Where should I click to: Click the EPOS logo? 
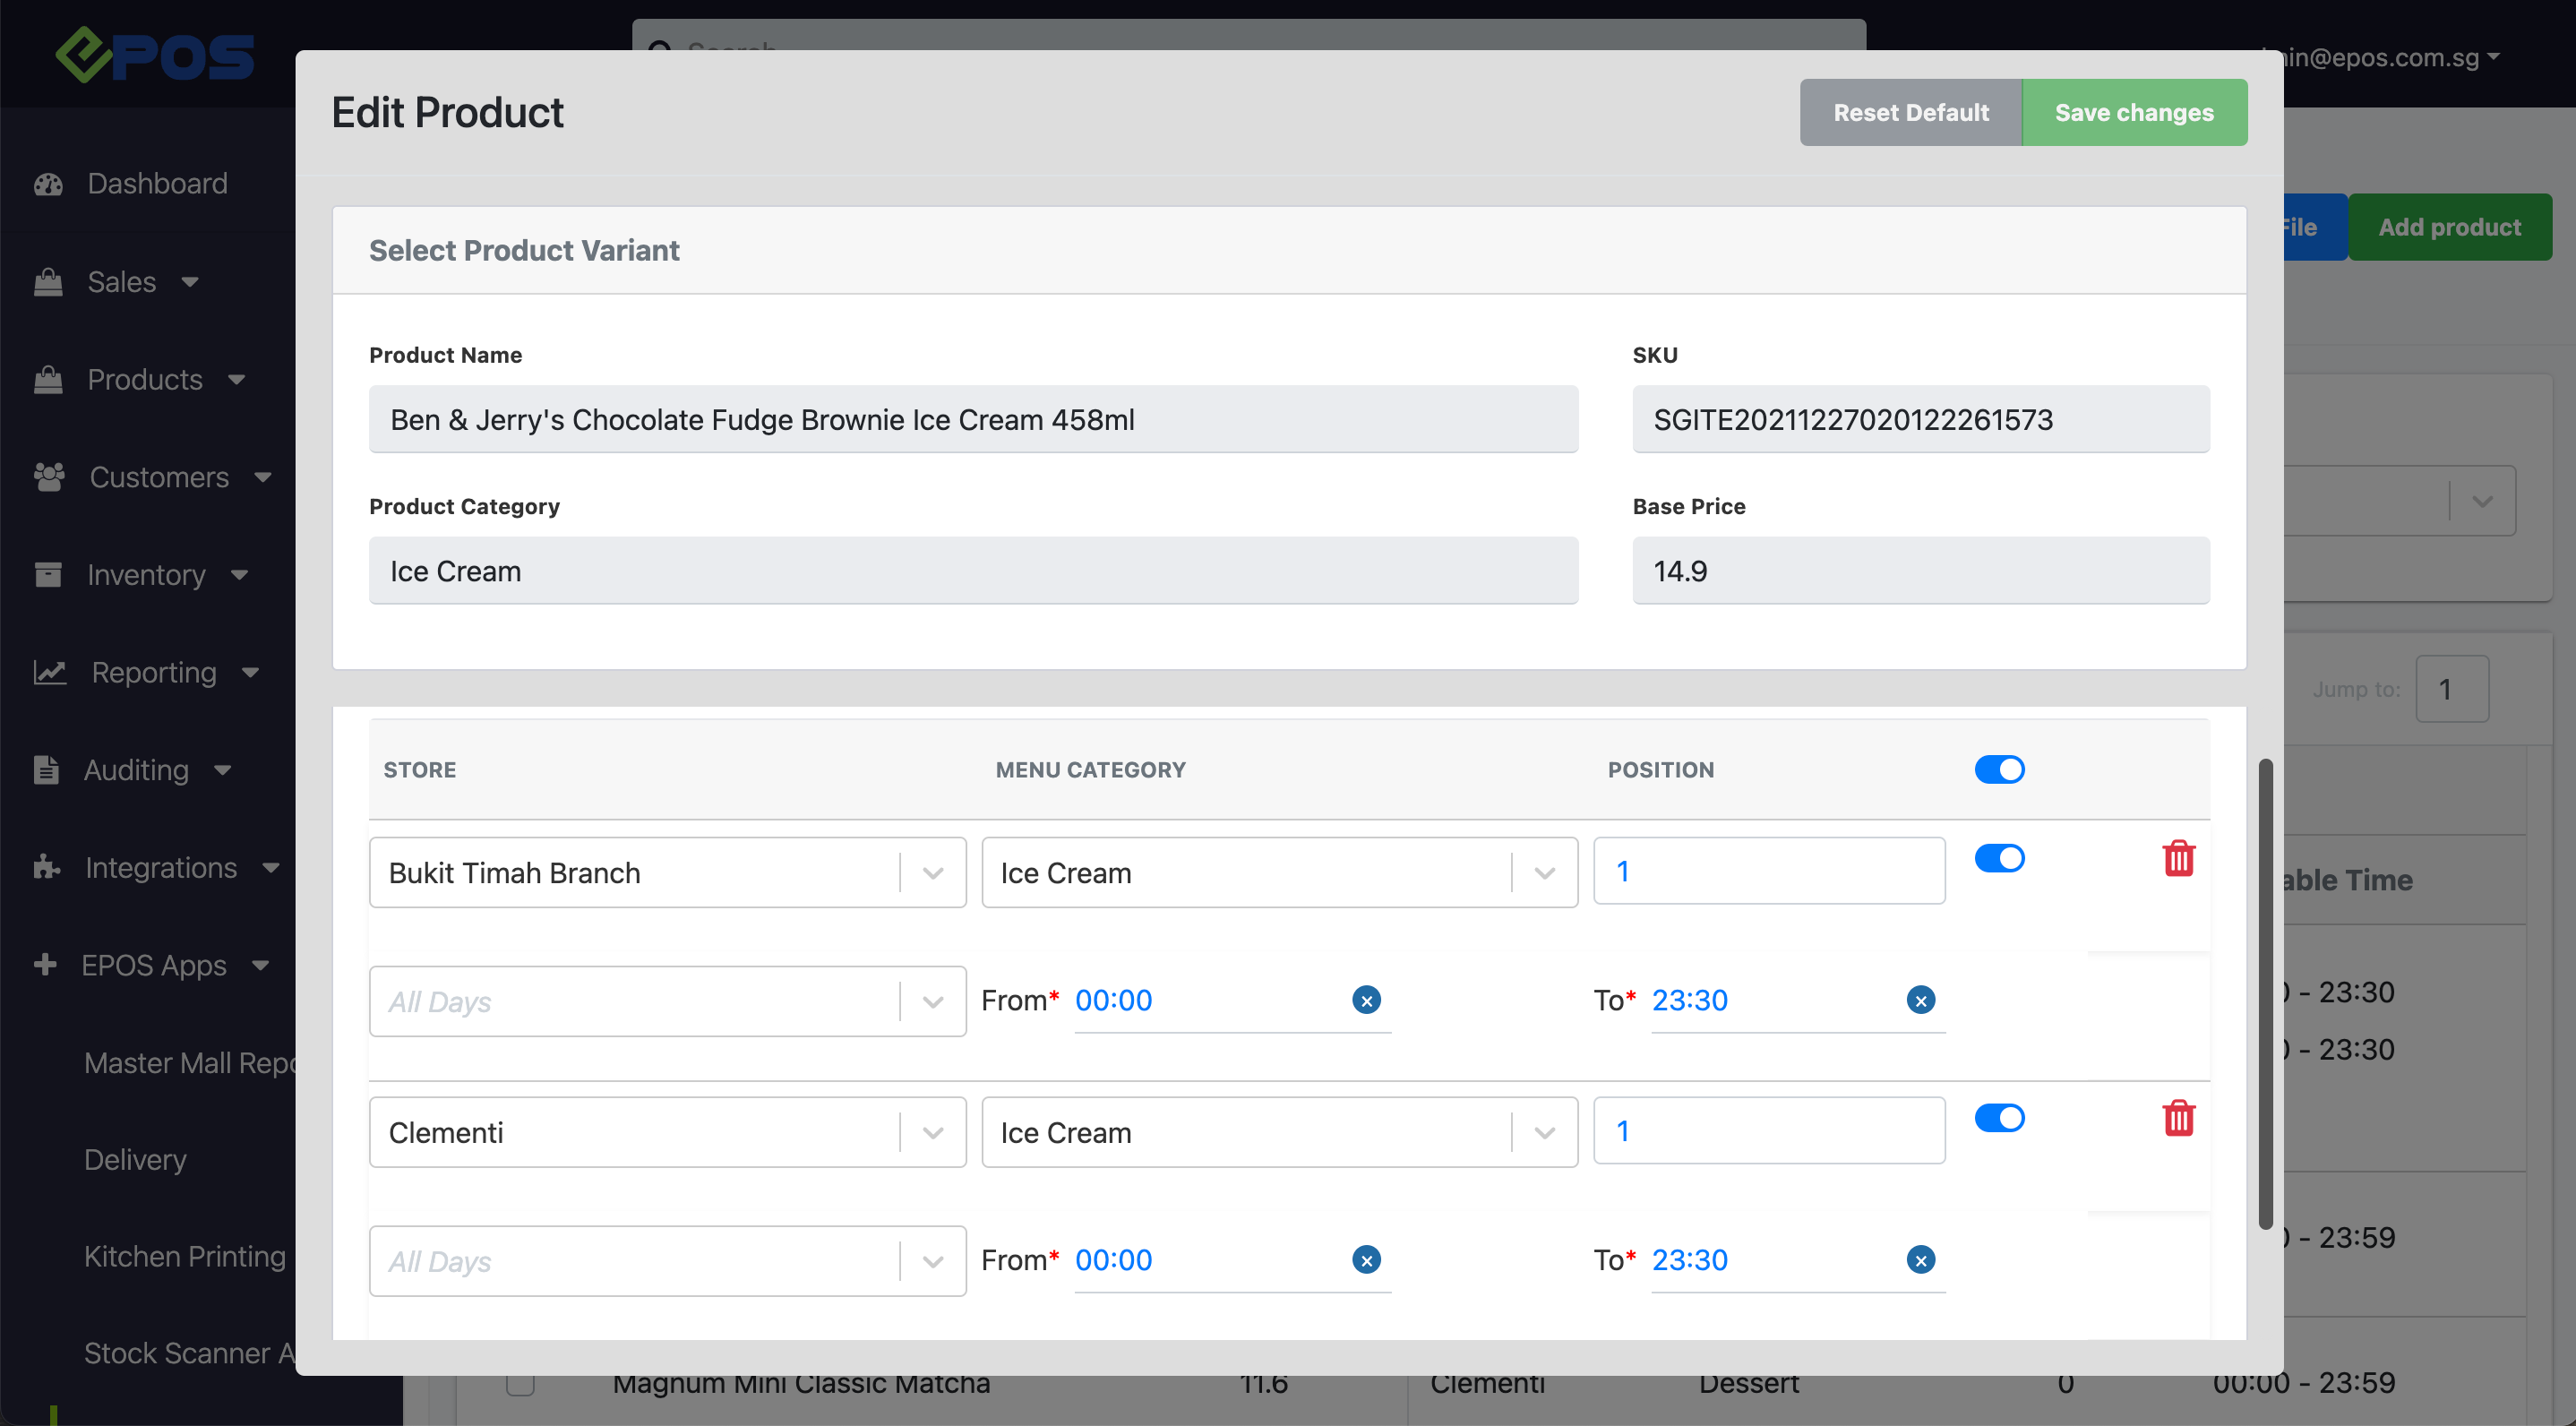155,55
